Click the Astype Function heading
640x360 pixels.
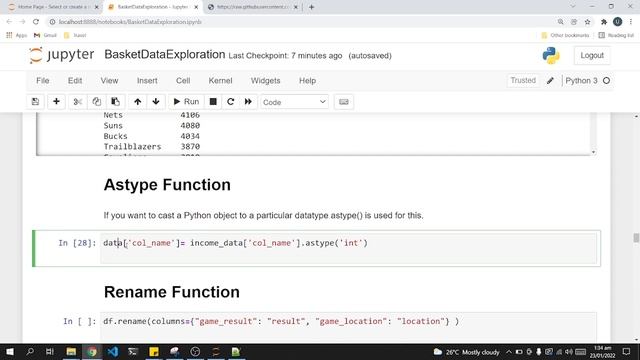click(167, 185)
